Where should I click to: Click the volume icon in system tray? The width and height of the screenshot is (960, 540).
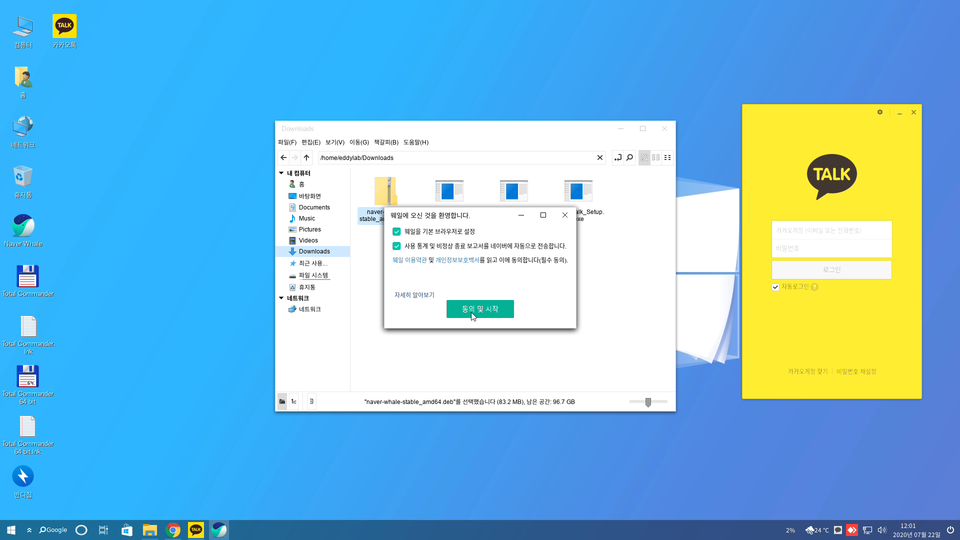coord(882,530)
